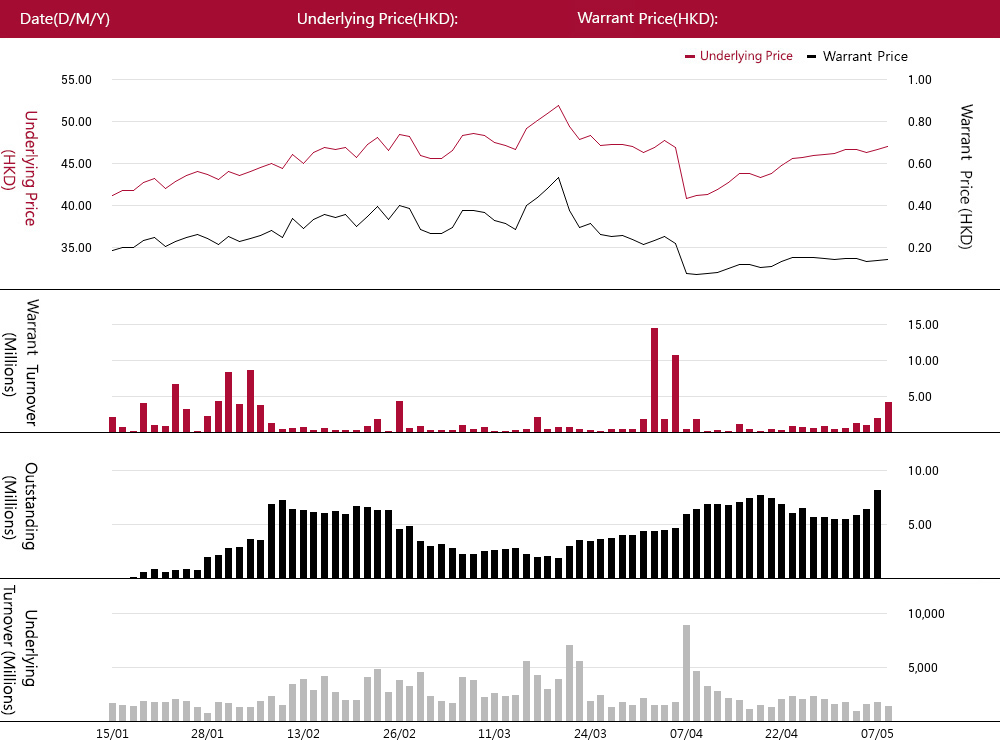Viewport: 1000px width, 751px height.
Task: Click the 0.20 warrant price axis value
Action: 920,248
